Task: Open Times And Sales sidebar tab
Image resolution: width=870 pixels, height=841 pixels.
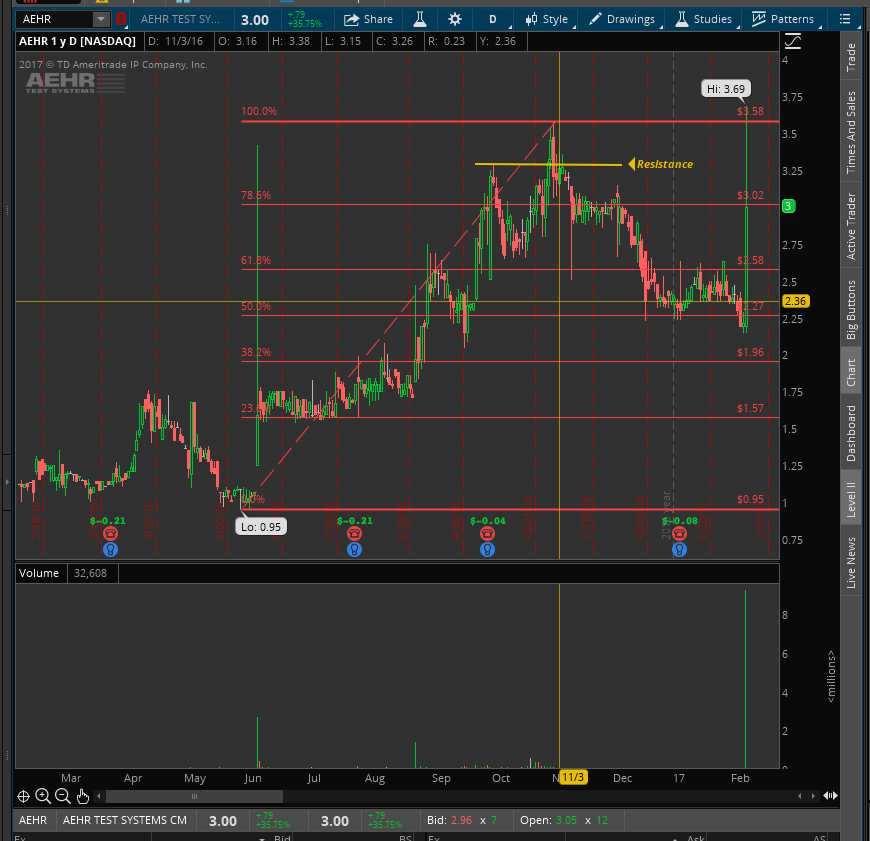Action: pos(851,132)
